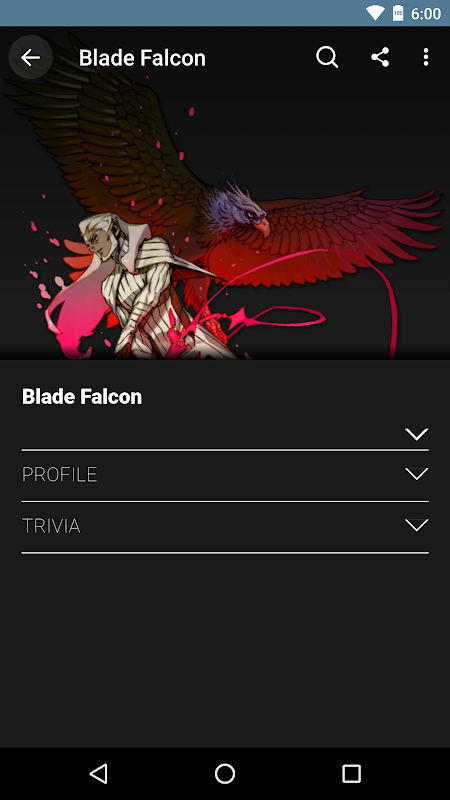Expand the unlabeled first section chevron
This screenshot has width=450, height=800.
pos(416,434)
